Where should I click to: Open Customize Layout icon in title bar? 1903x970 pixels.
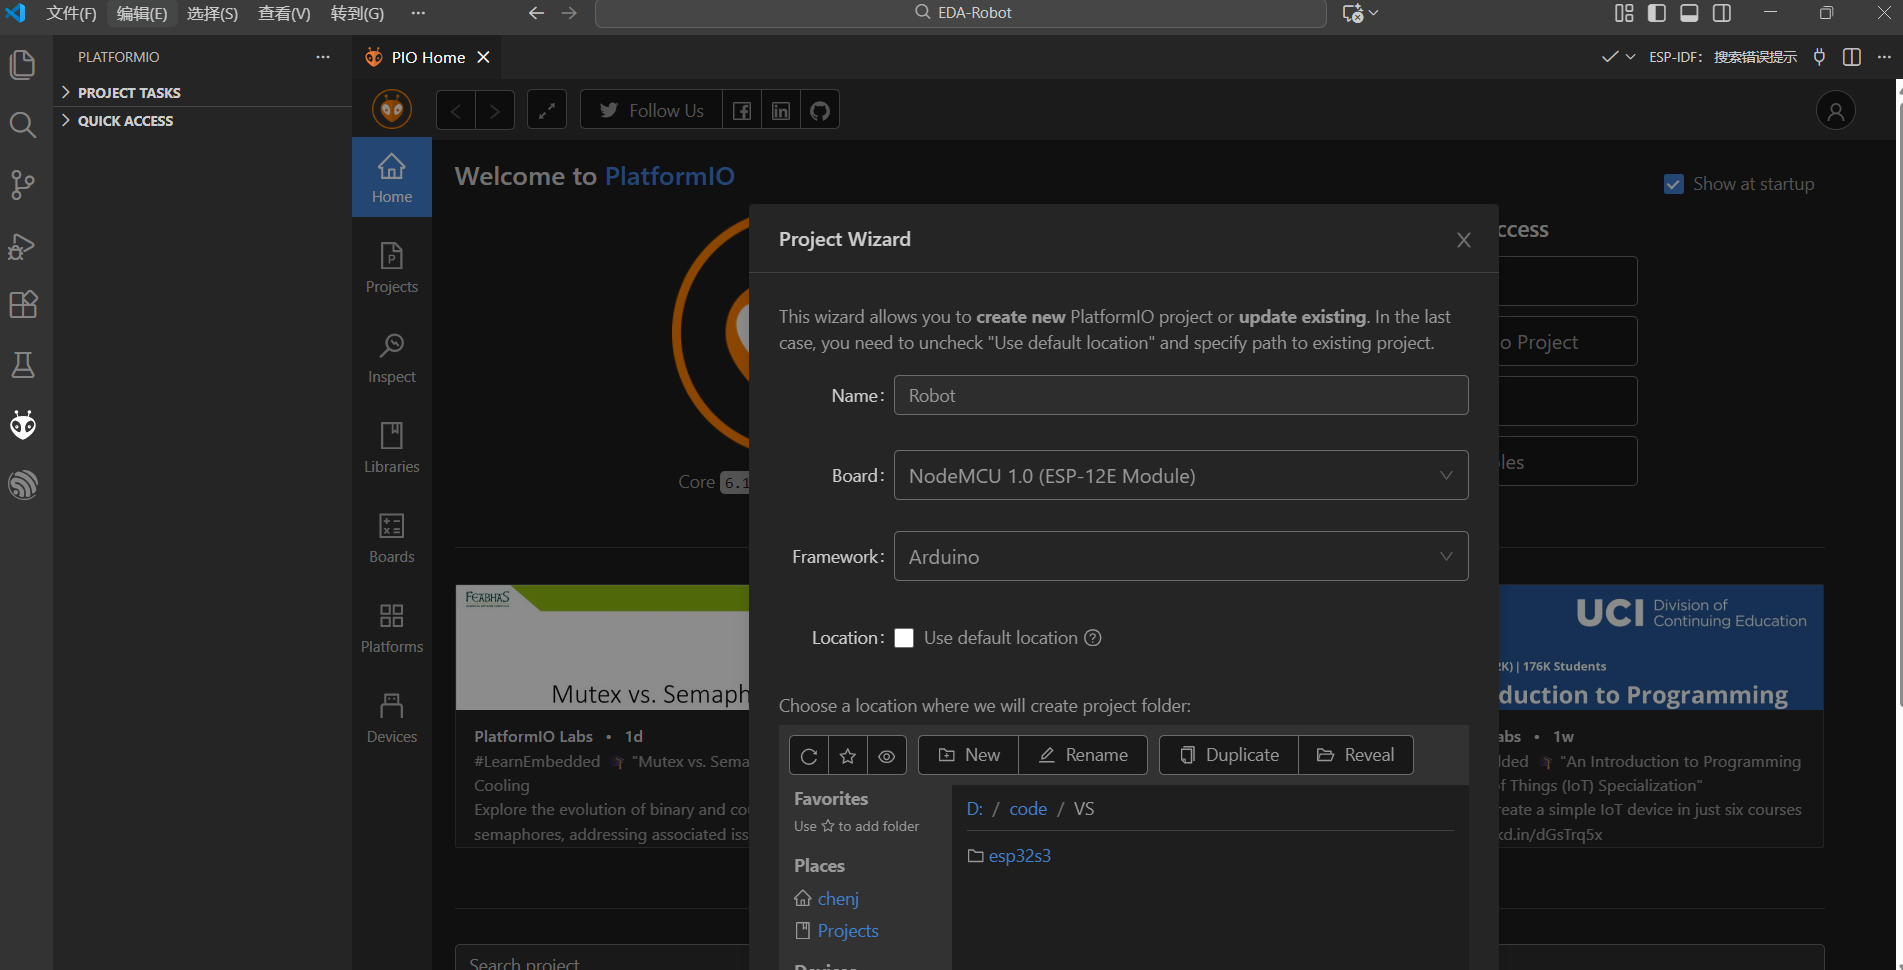(1624, 13)
